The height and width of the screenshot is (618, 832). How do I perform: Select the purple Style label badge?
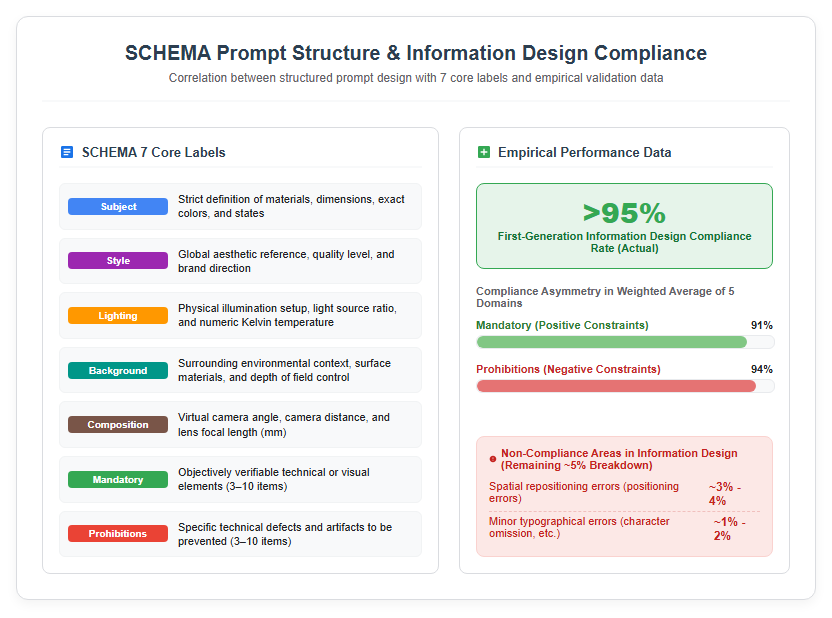[118, 260]
